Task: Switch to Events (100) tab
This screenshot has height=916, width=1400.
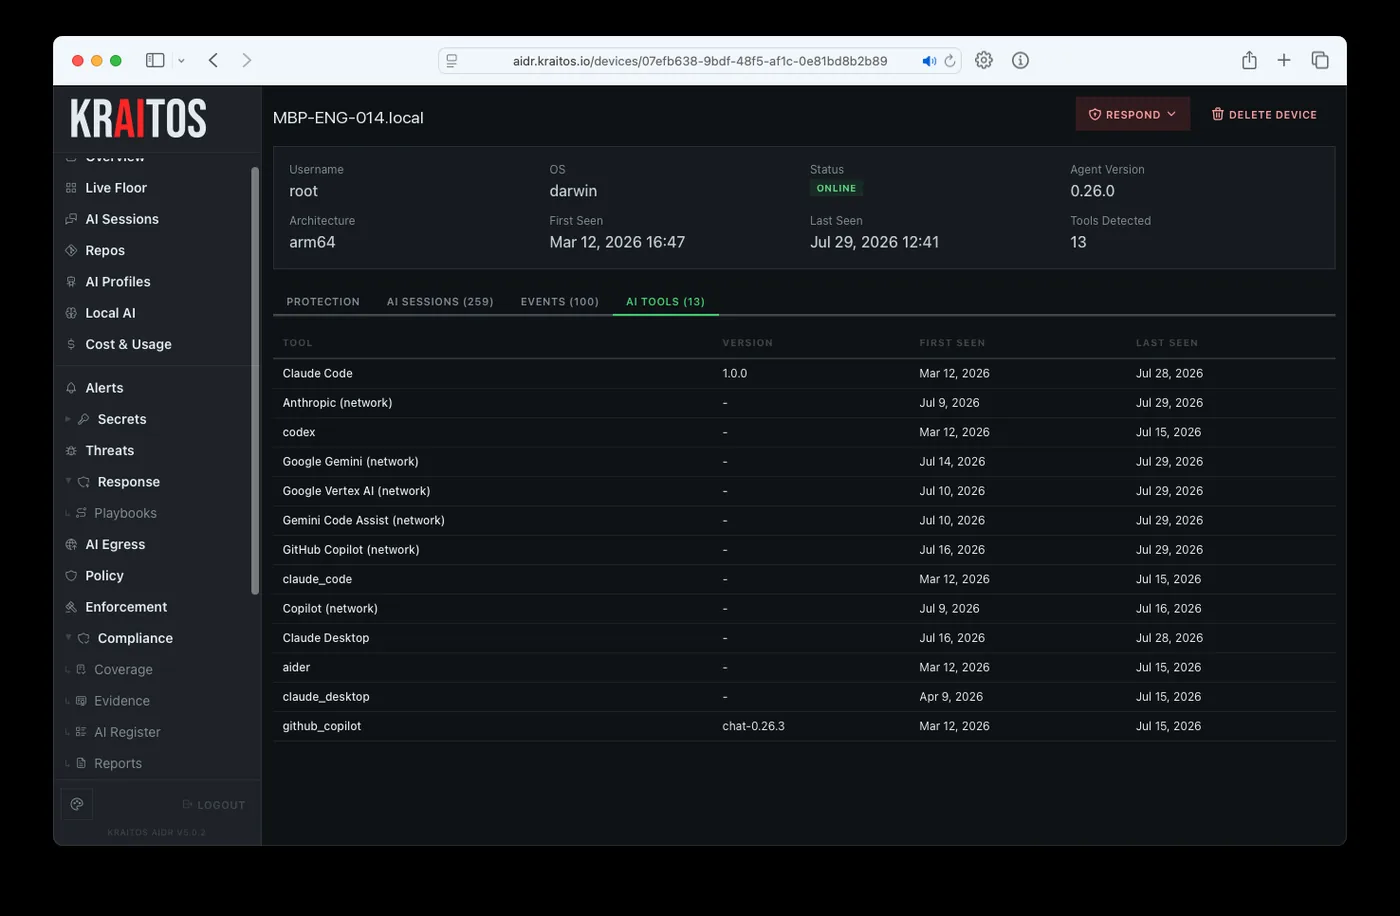Action: tap(559, 301)
